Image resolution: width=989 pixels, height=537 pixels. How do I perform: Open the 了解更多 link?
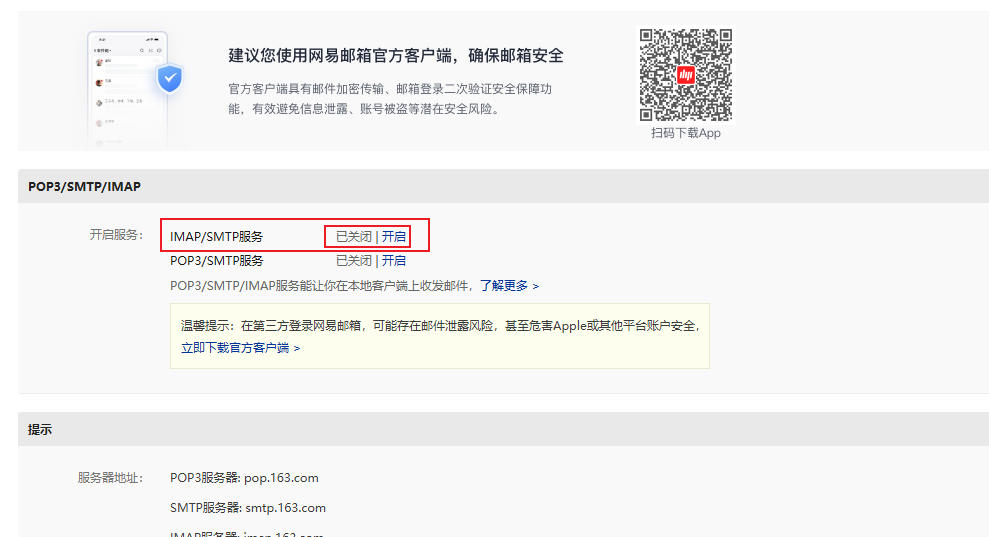point(508,285)
